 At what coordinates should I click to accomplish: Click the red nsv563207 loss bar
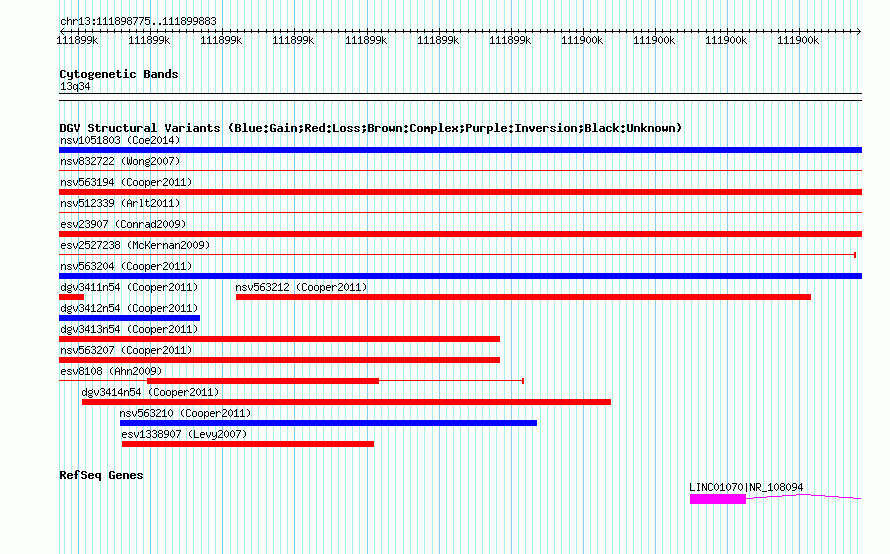tap(279, 360)
